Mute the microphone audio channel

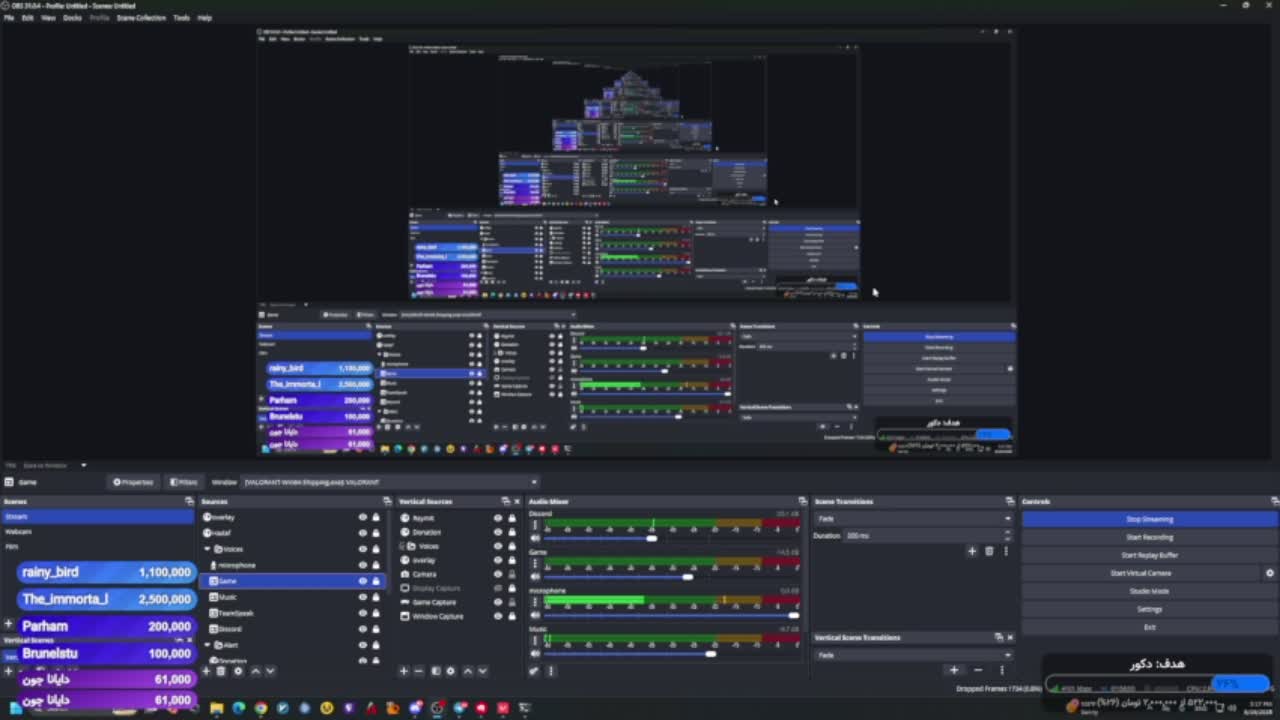click(535, 615)
